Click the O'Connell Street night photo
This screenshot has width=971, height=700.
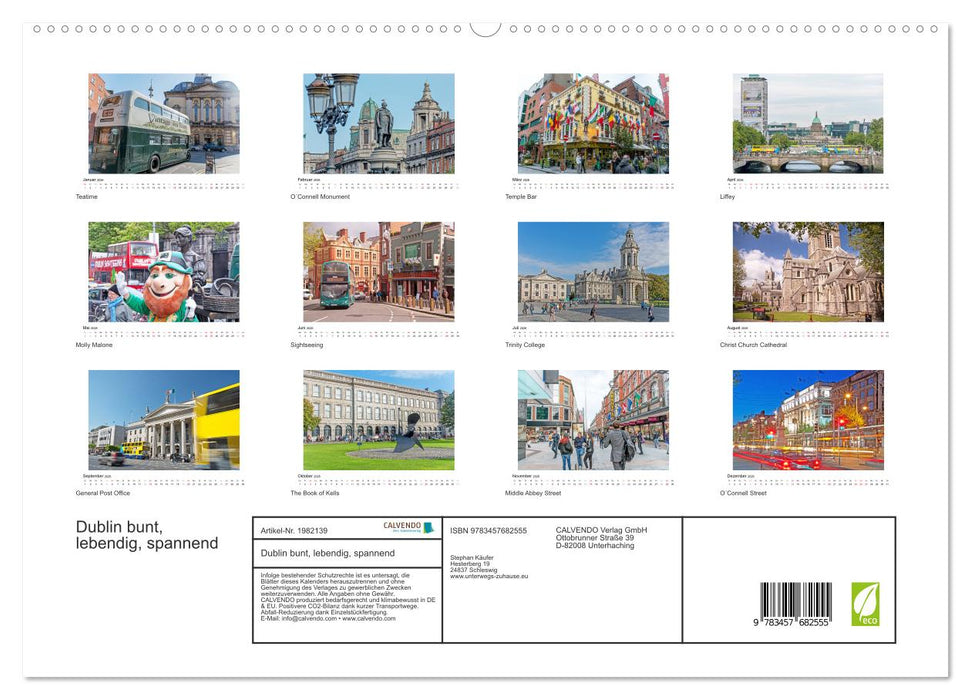tap(808, 420)
